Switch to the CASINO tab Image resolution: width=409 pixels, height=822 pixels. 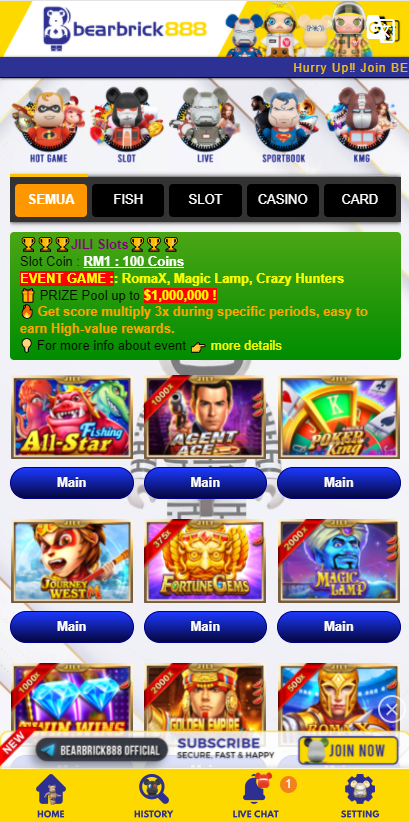[283, 200]
